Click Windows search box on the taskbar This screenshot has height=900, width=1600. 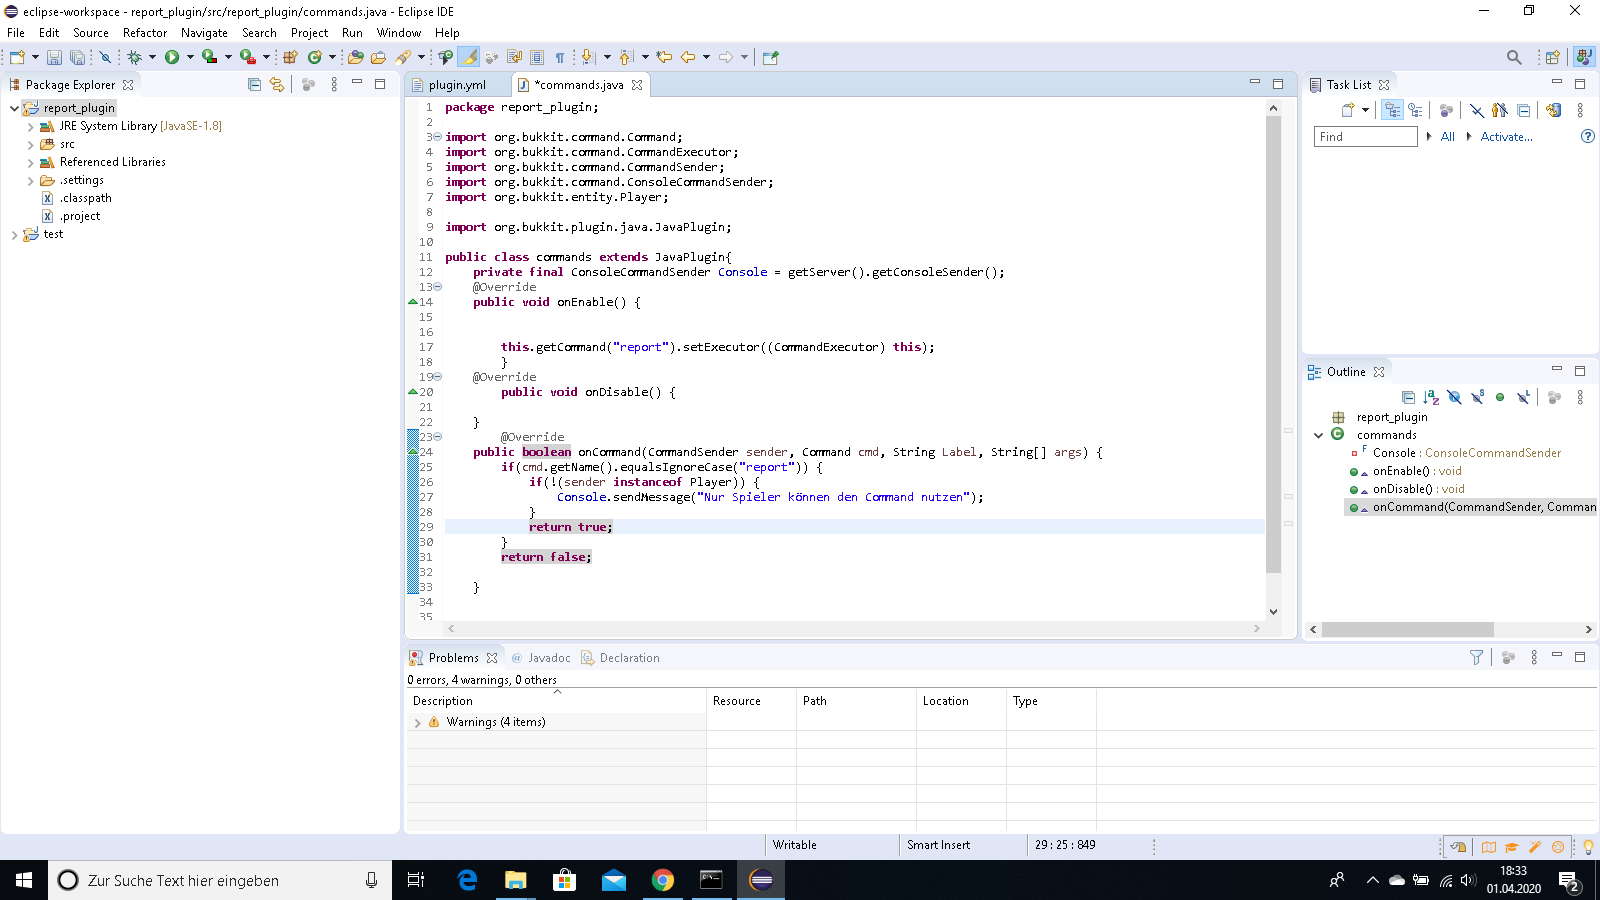tap(218, 880)
